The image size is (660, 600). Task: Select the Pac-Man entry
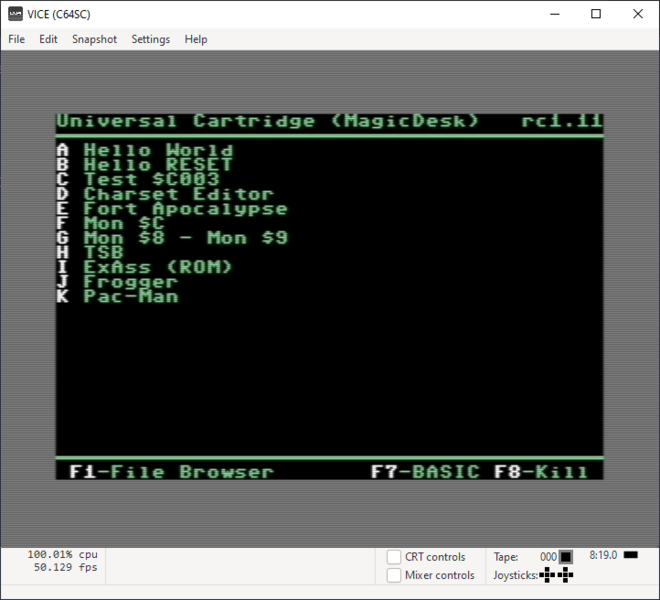[130, 296]
